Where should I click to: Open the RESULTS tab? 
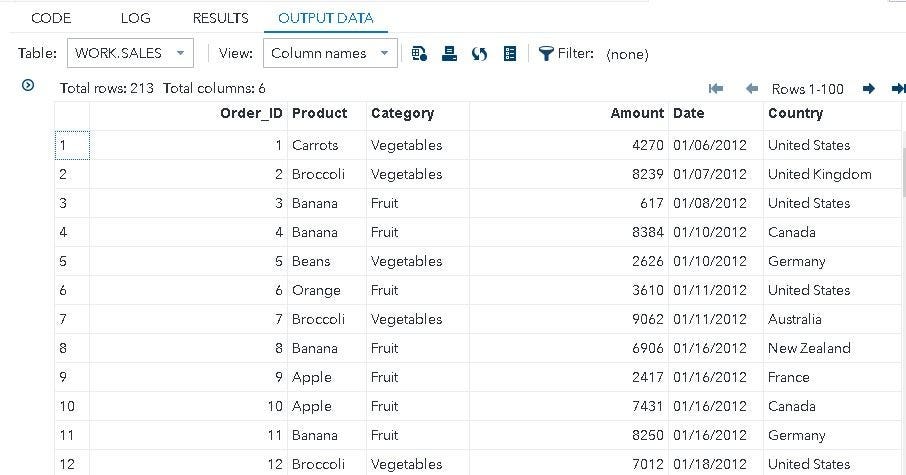[x=221, y=18]
